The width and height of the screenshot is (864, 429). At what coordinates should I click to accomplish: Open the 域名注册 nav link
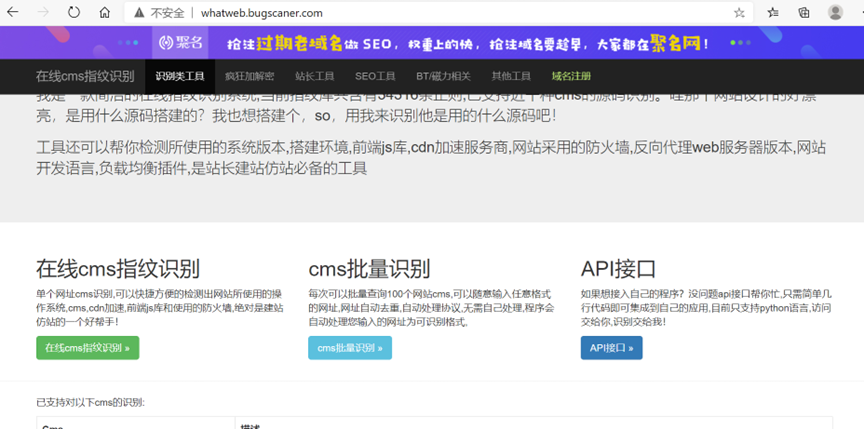click(x=571, y=76)
